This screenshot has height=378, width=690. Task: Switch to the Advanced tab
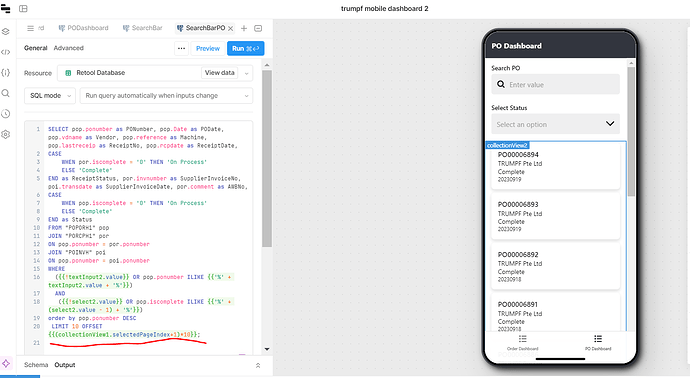(68, 48)
